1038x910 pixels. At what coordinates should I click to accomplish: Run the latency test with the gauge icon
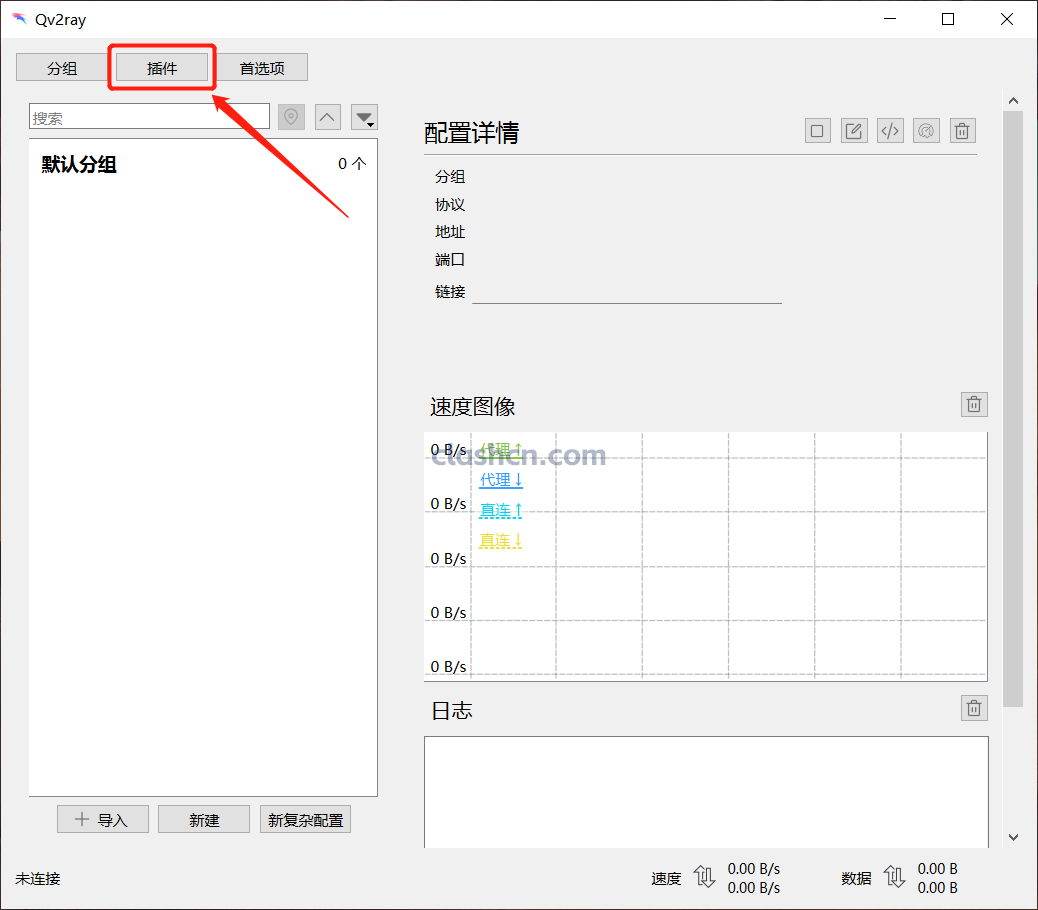(x=927, y=131)
